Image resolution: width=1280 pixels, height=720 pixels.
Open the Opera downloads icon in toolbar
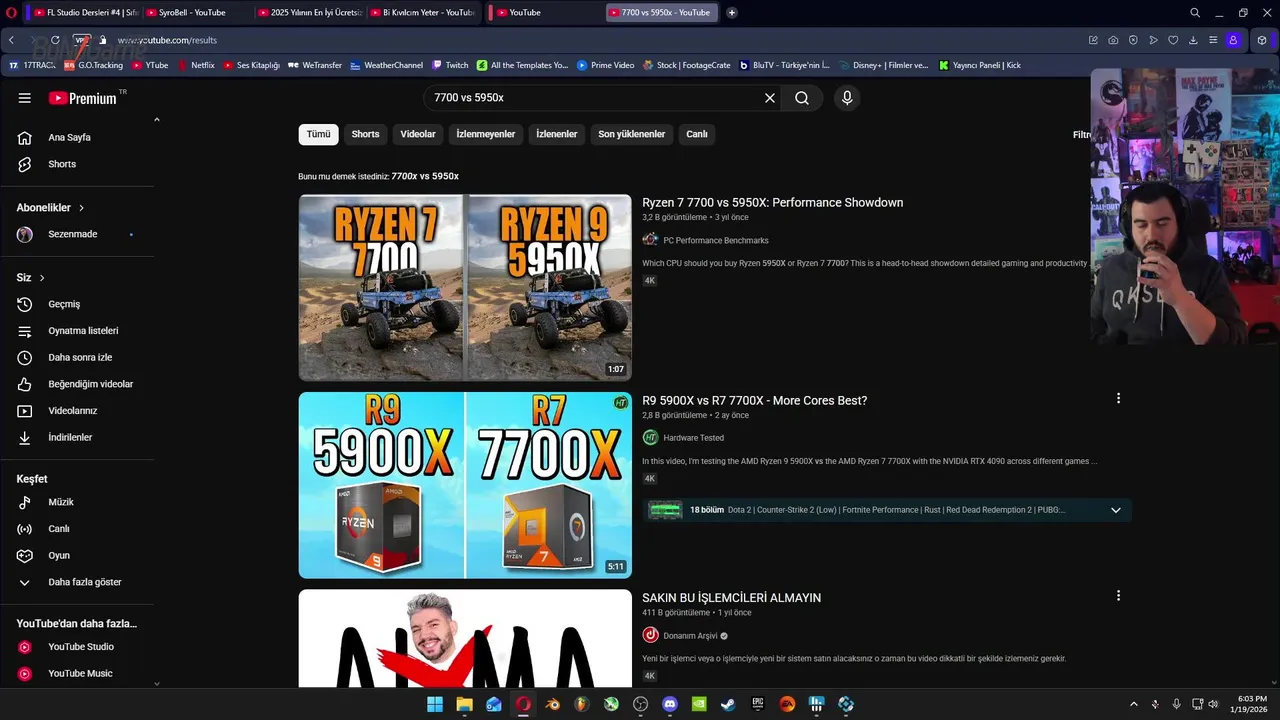[1193, 40]
